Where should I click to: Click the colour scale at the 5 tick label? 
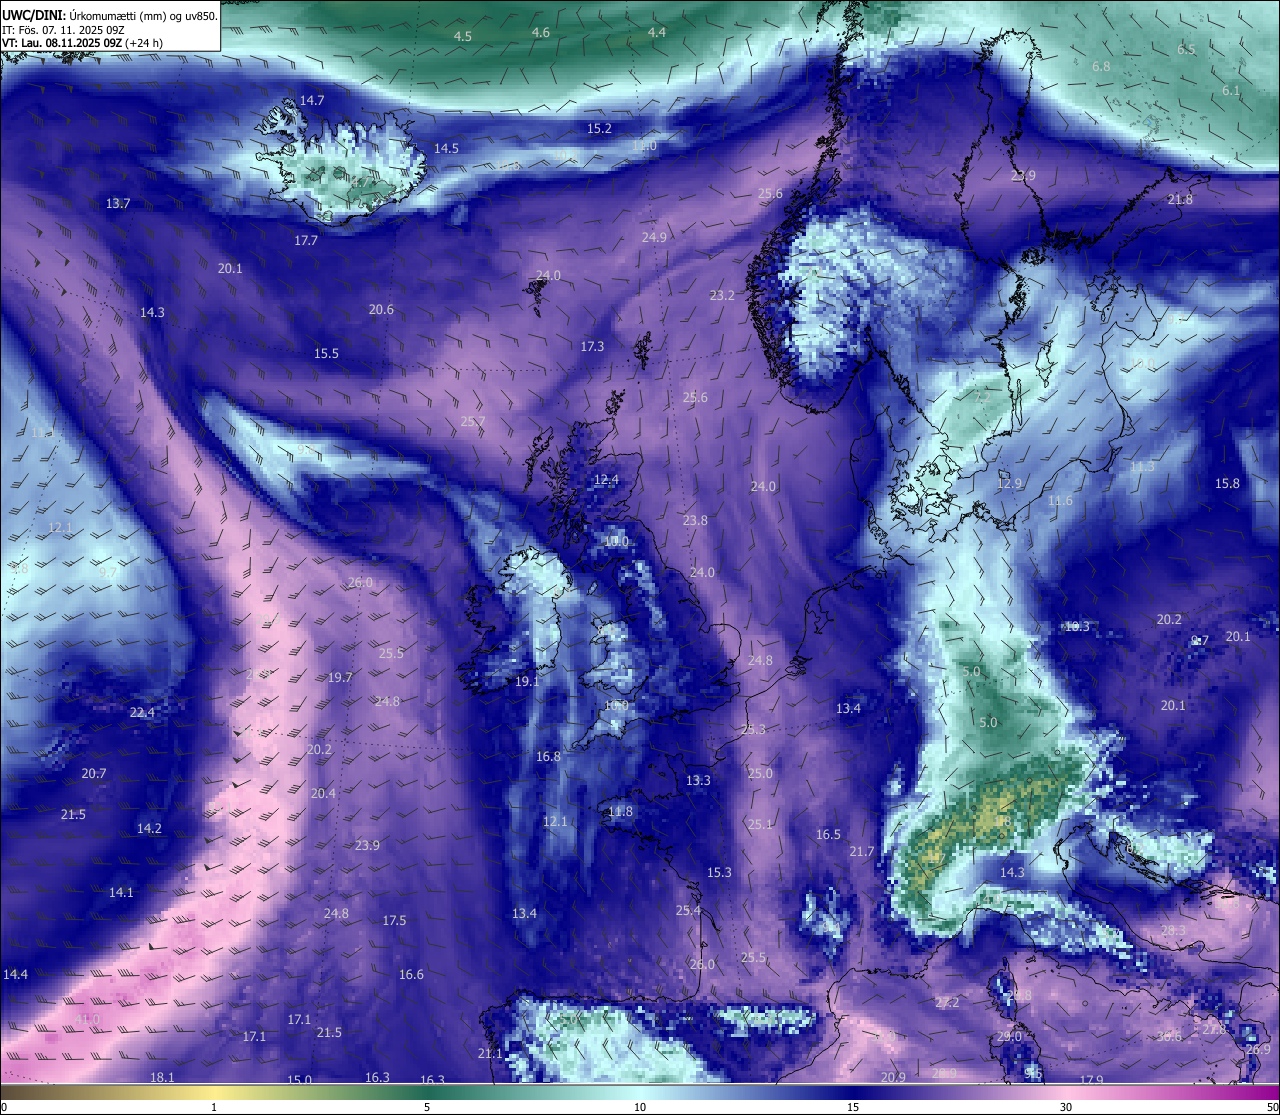[427, 1107]
